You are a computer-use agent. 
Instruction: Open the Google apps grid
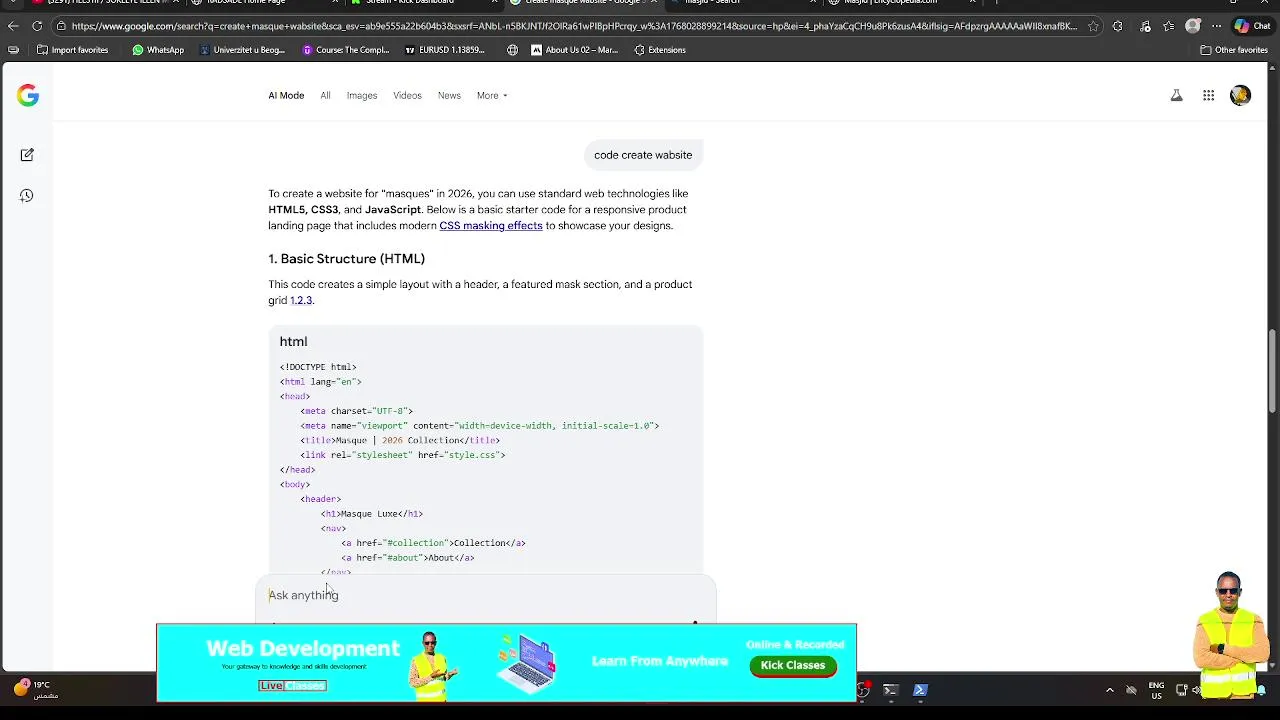tap(1208, 95)
